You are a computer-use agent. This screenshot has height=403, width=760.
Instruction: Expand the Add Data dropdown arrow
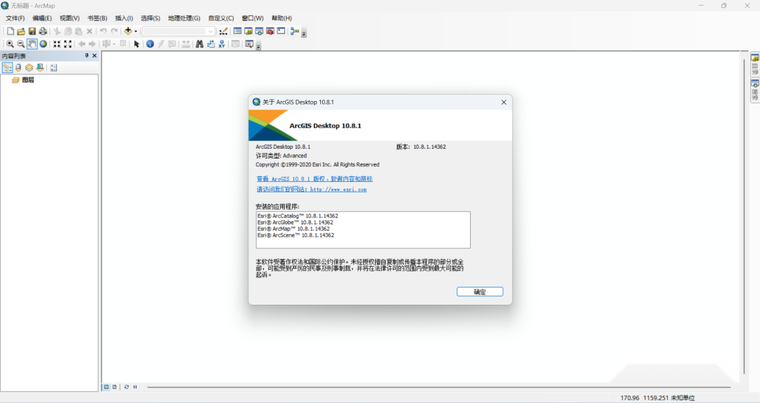pos(136,32)
